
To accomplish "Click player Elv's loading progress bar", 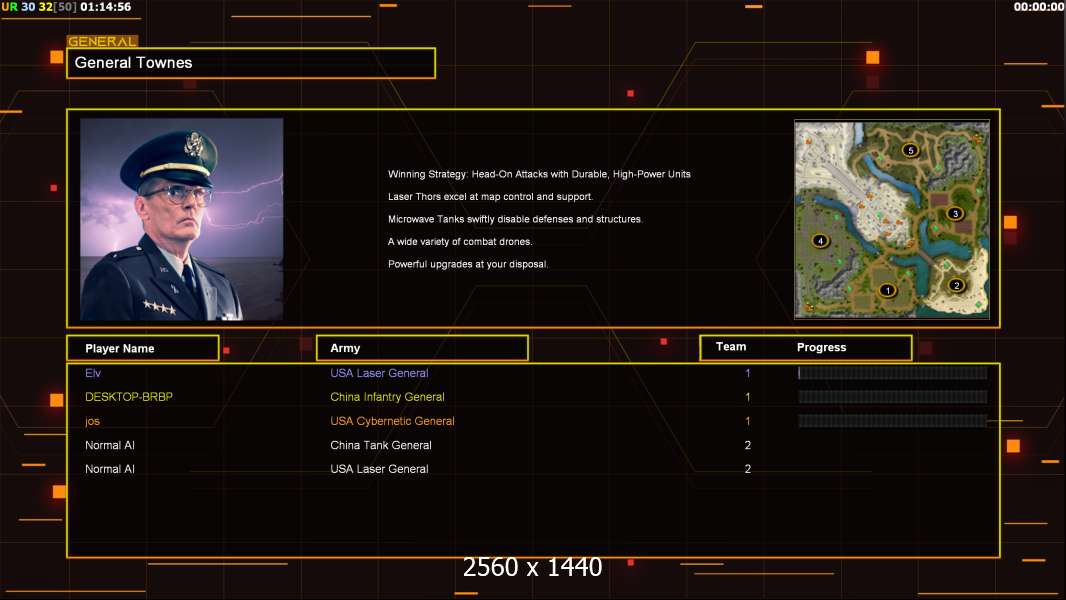I will click(x=893, y=372).
